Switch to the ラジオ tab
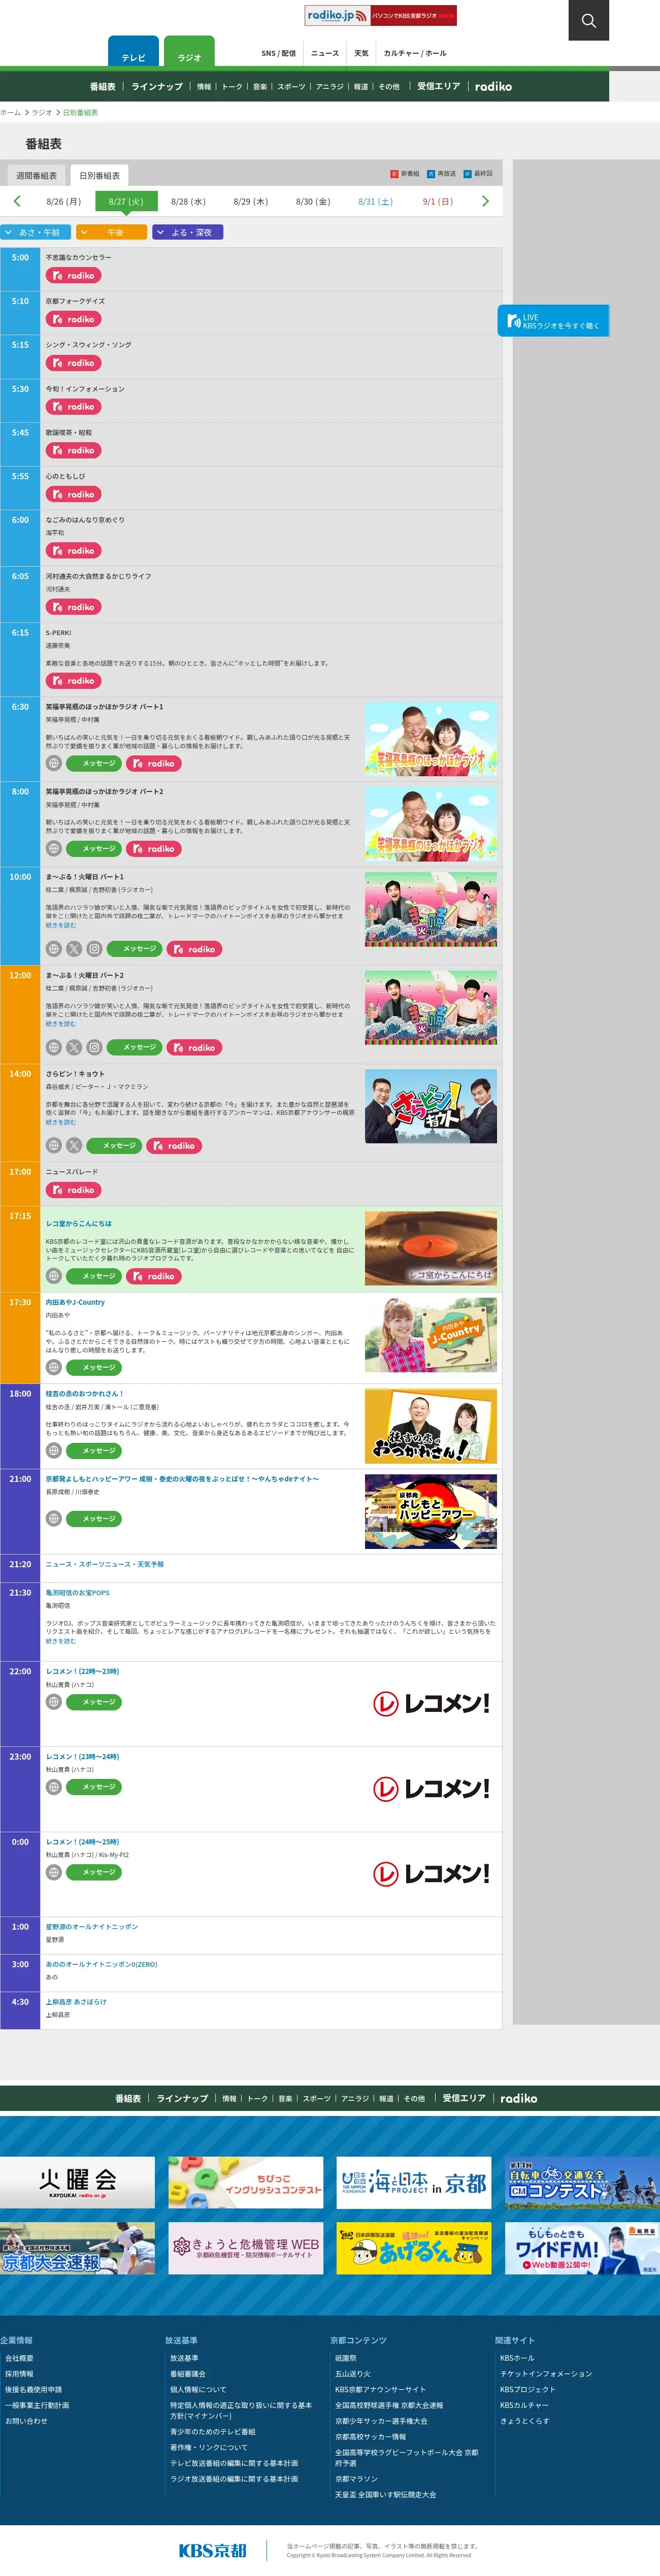The width and height of the screenshot is (660, 2576). click(x=189, y=53)
